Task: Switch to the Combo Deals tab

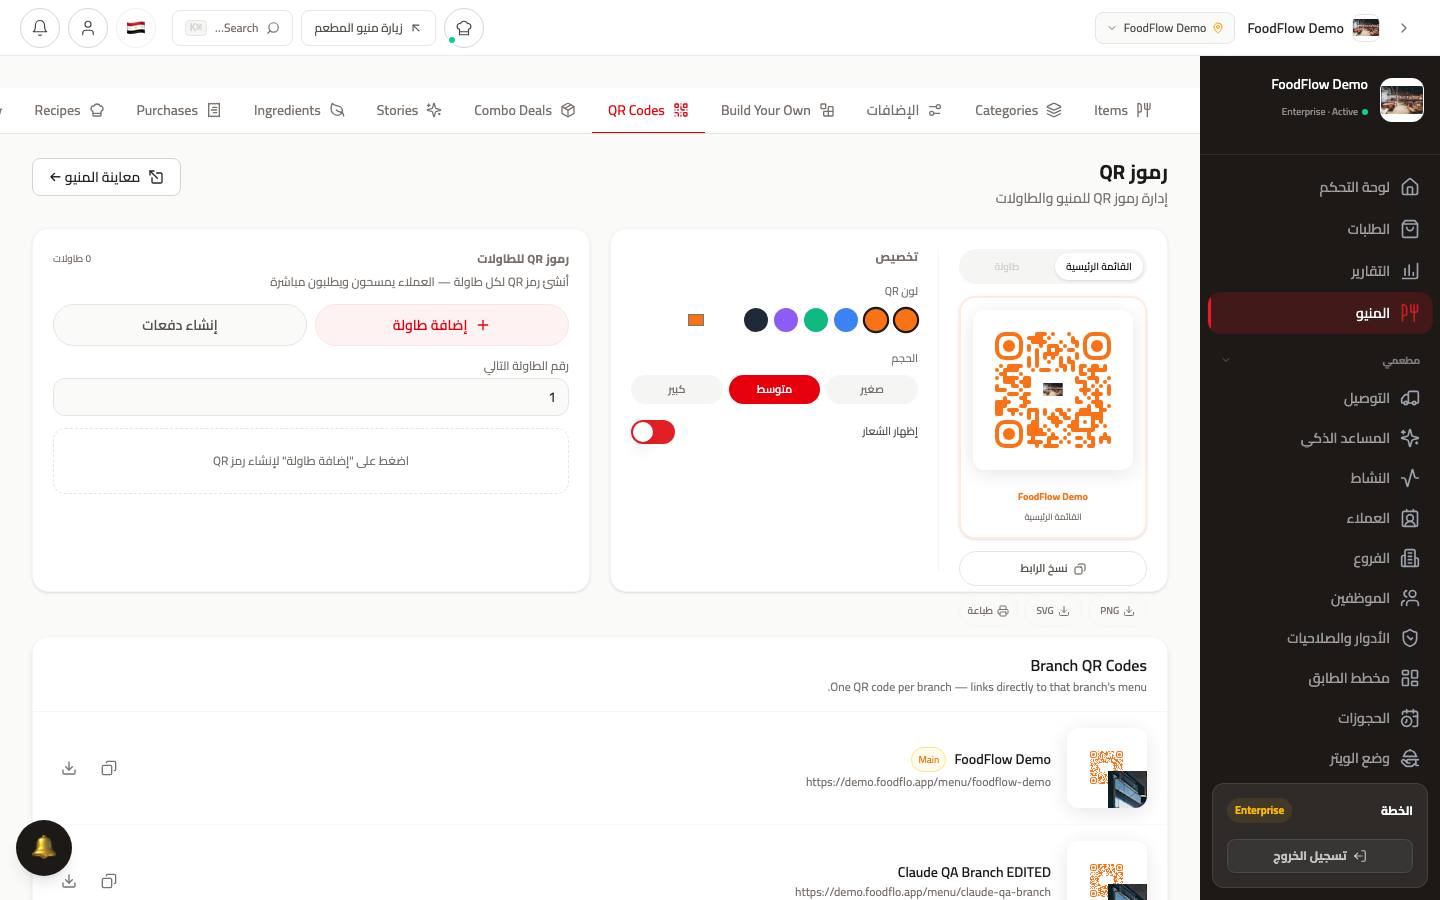Action: 525,110
